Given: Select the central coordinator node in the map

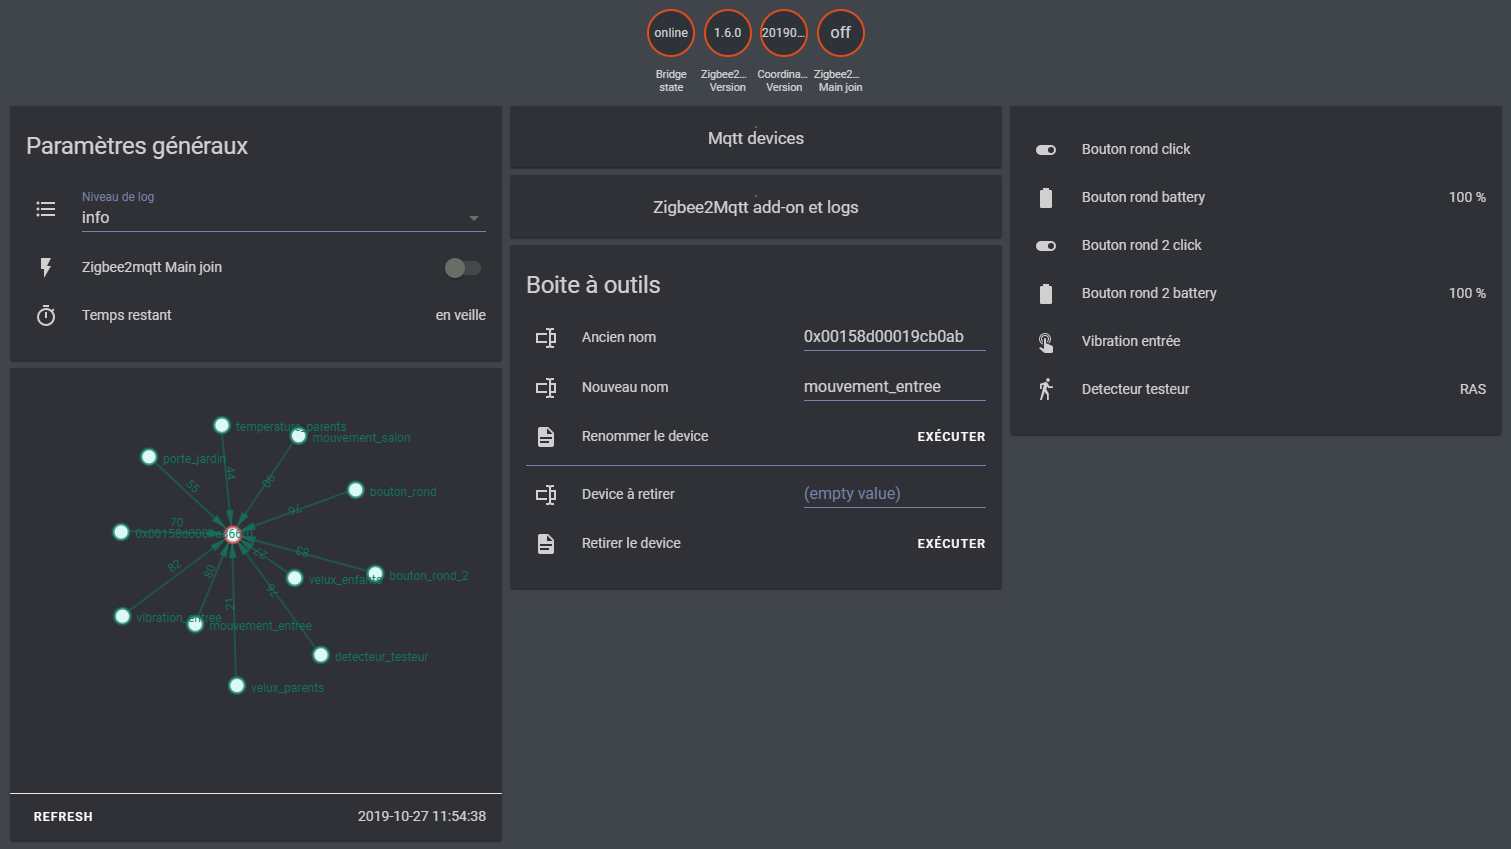Looking at the screenshot, I should (233, 534).
